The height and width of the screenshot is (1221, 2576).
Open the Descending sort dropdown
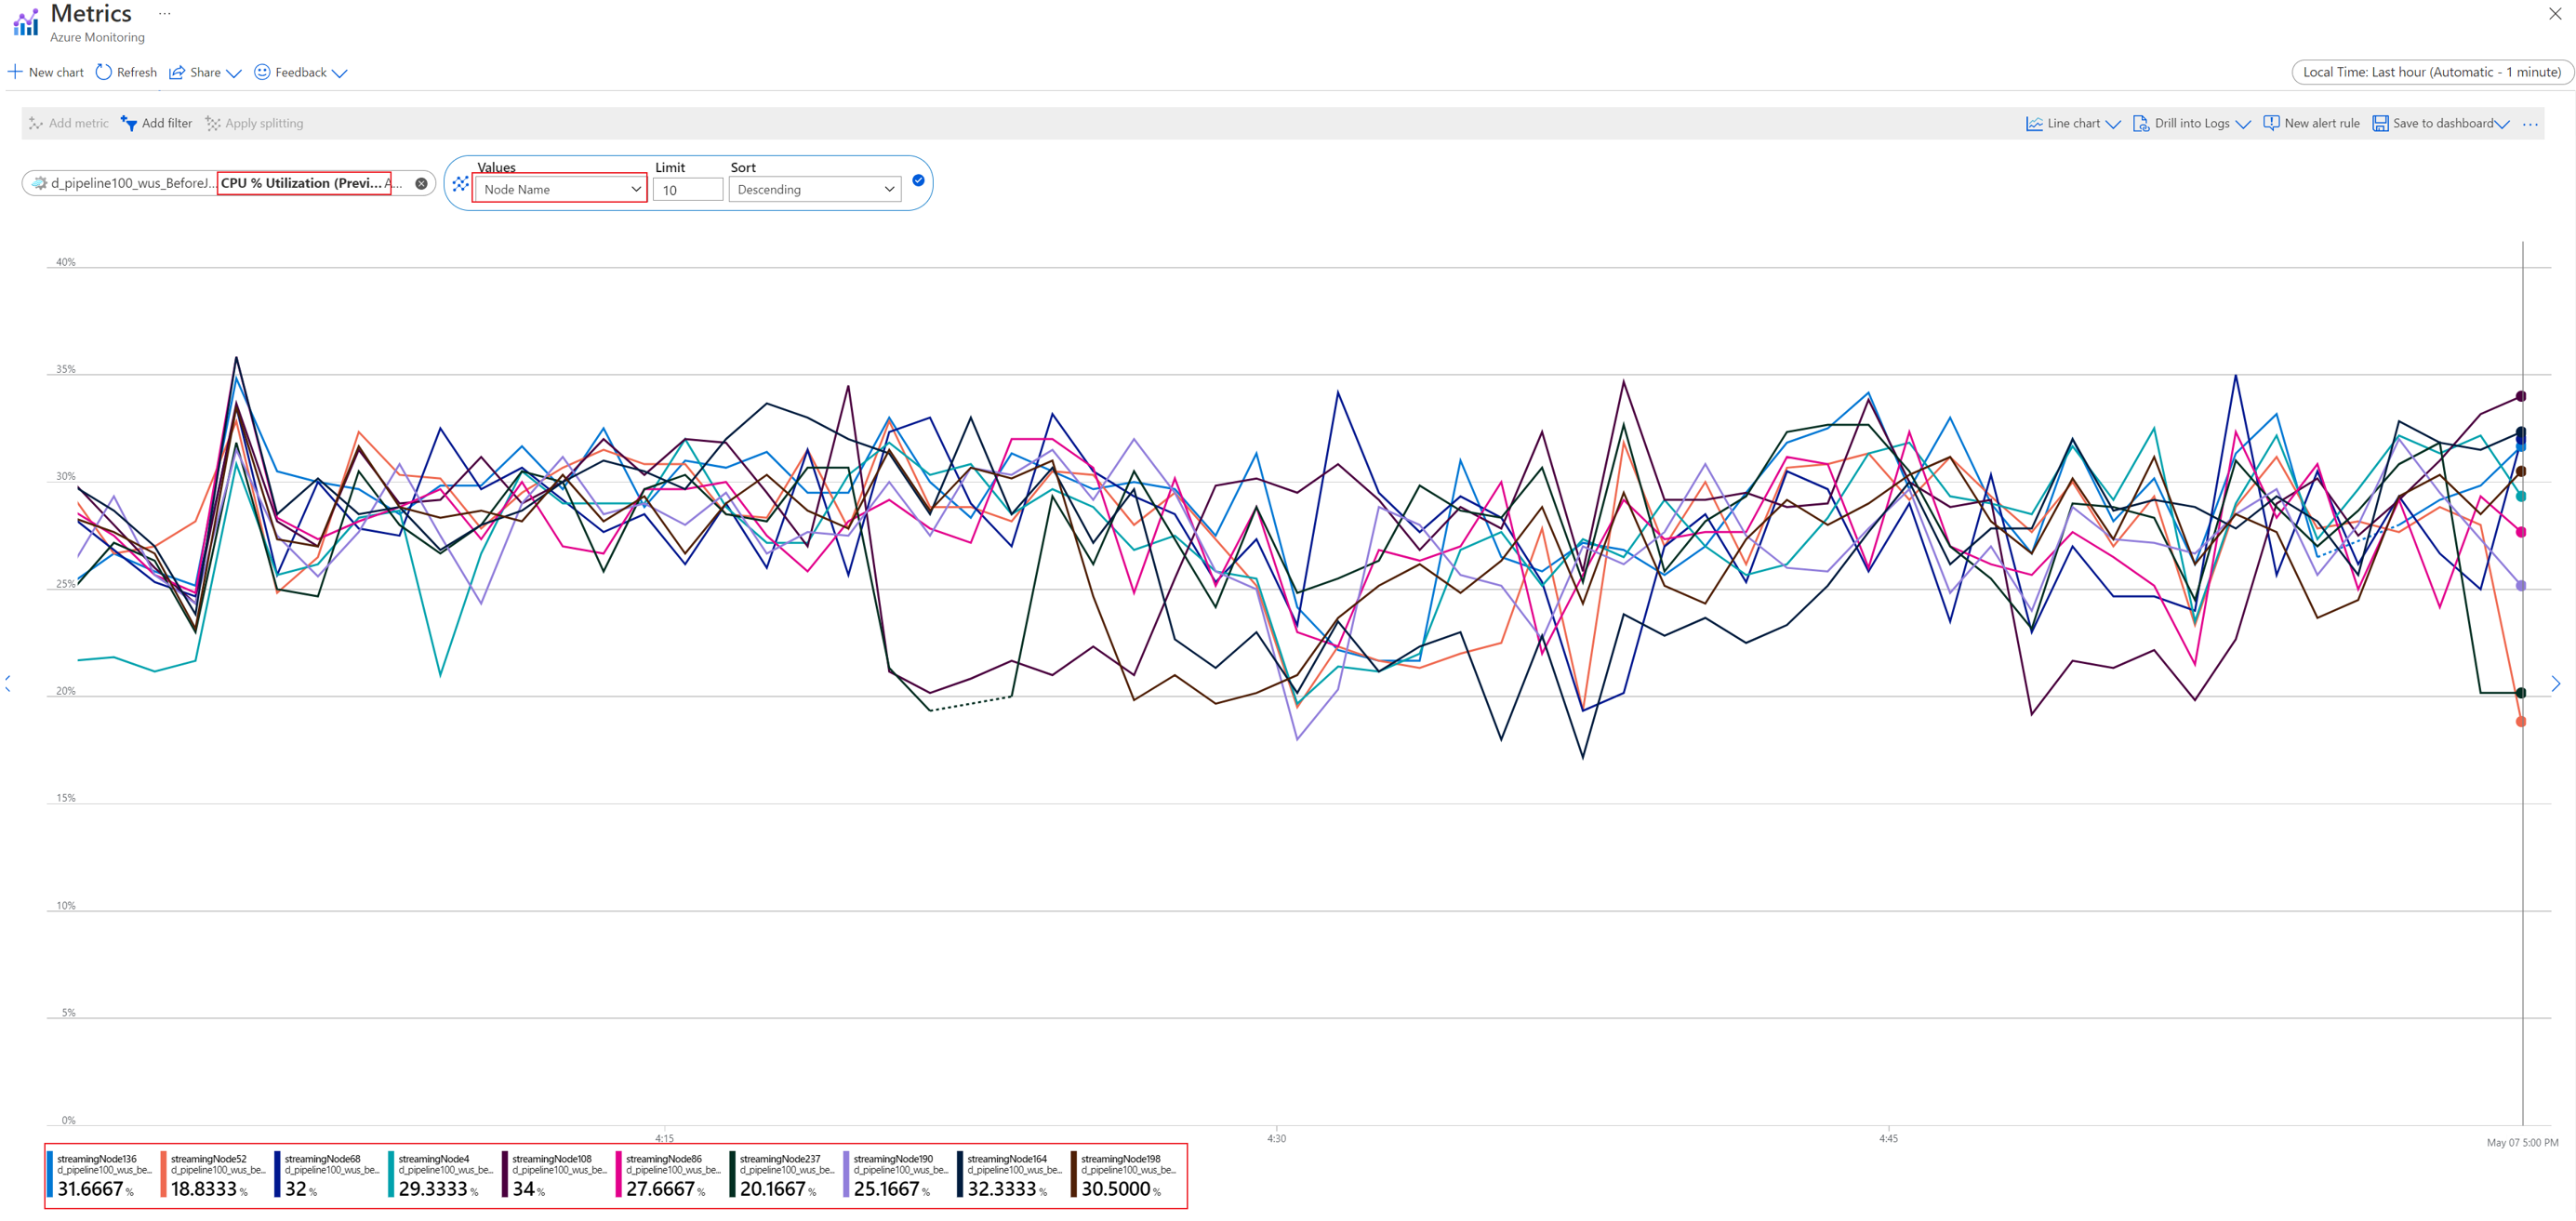815,189
